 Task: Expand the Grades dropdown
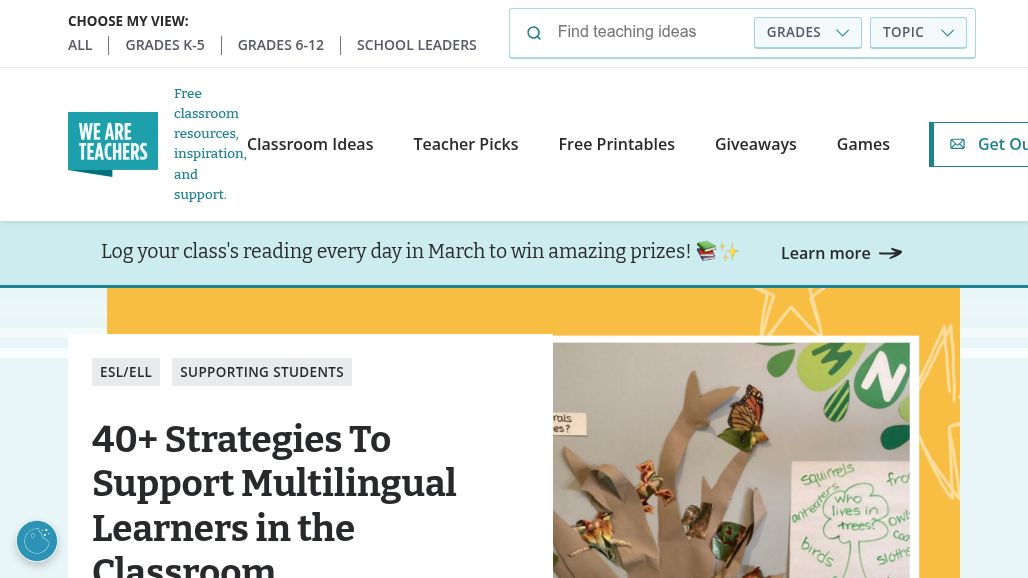click(807, 32)
